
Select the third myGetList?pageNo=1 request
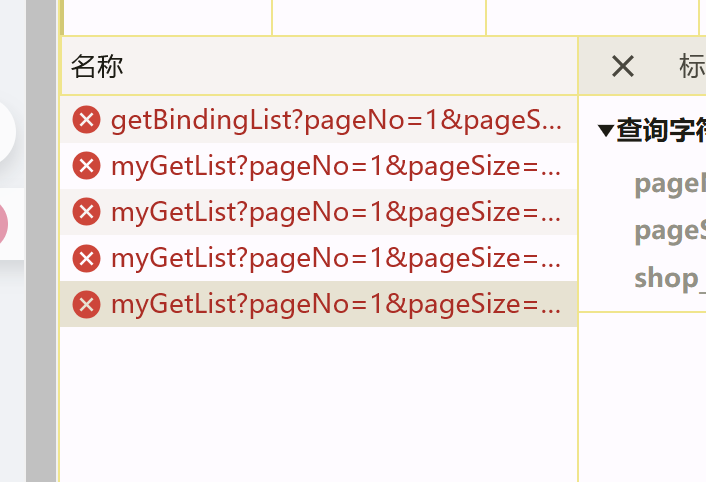(336, 258)
